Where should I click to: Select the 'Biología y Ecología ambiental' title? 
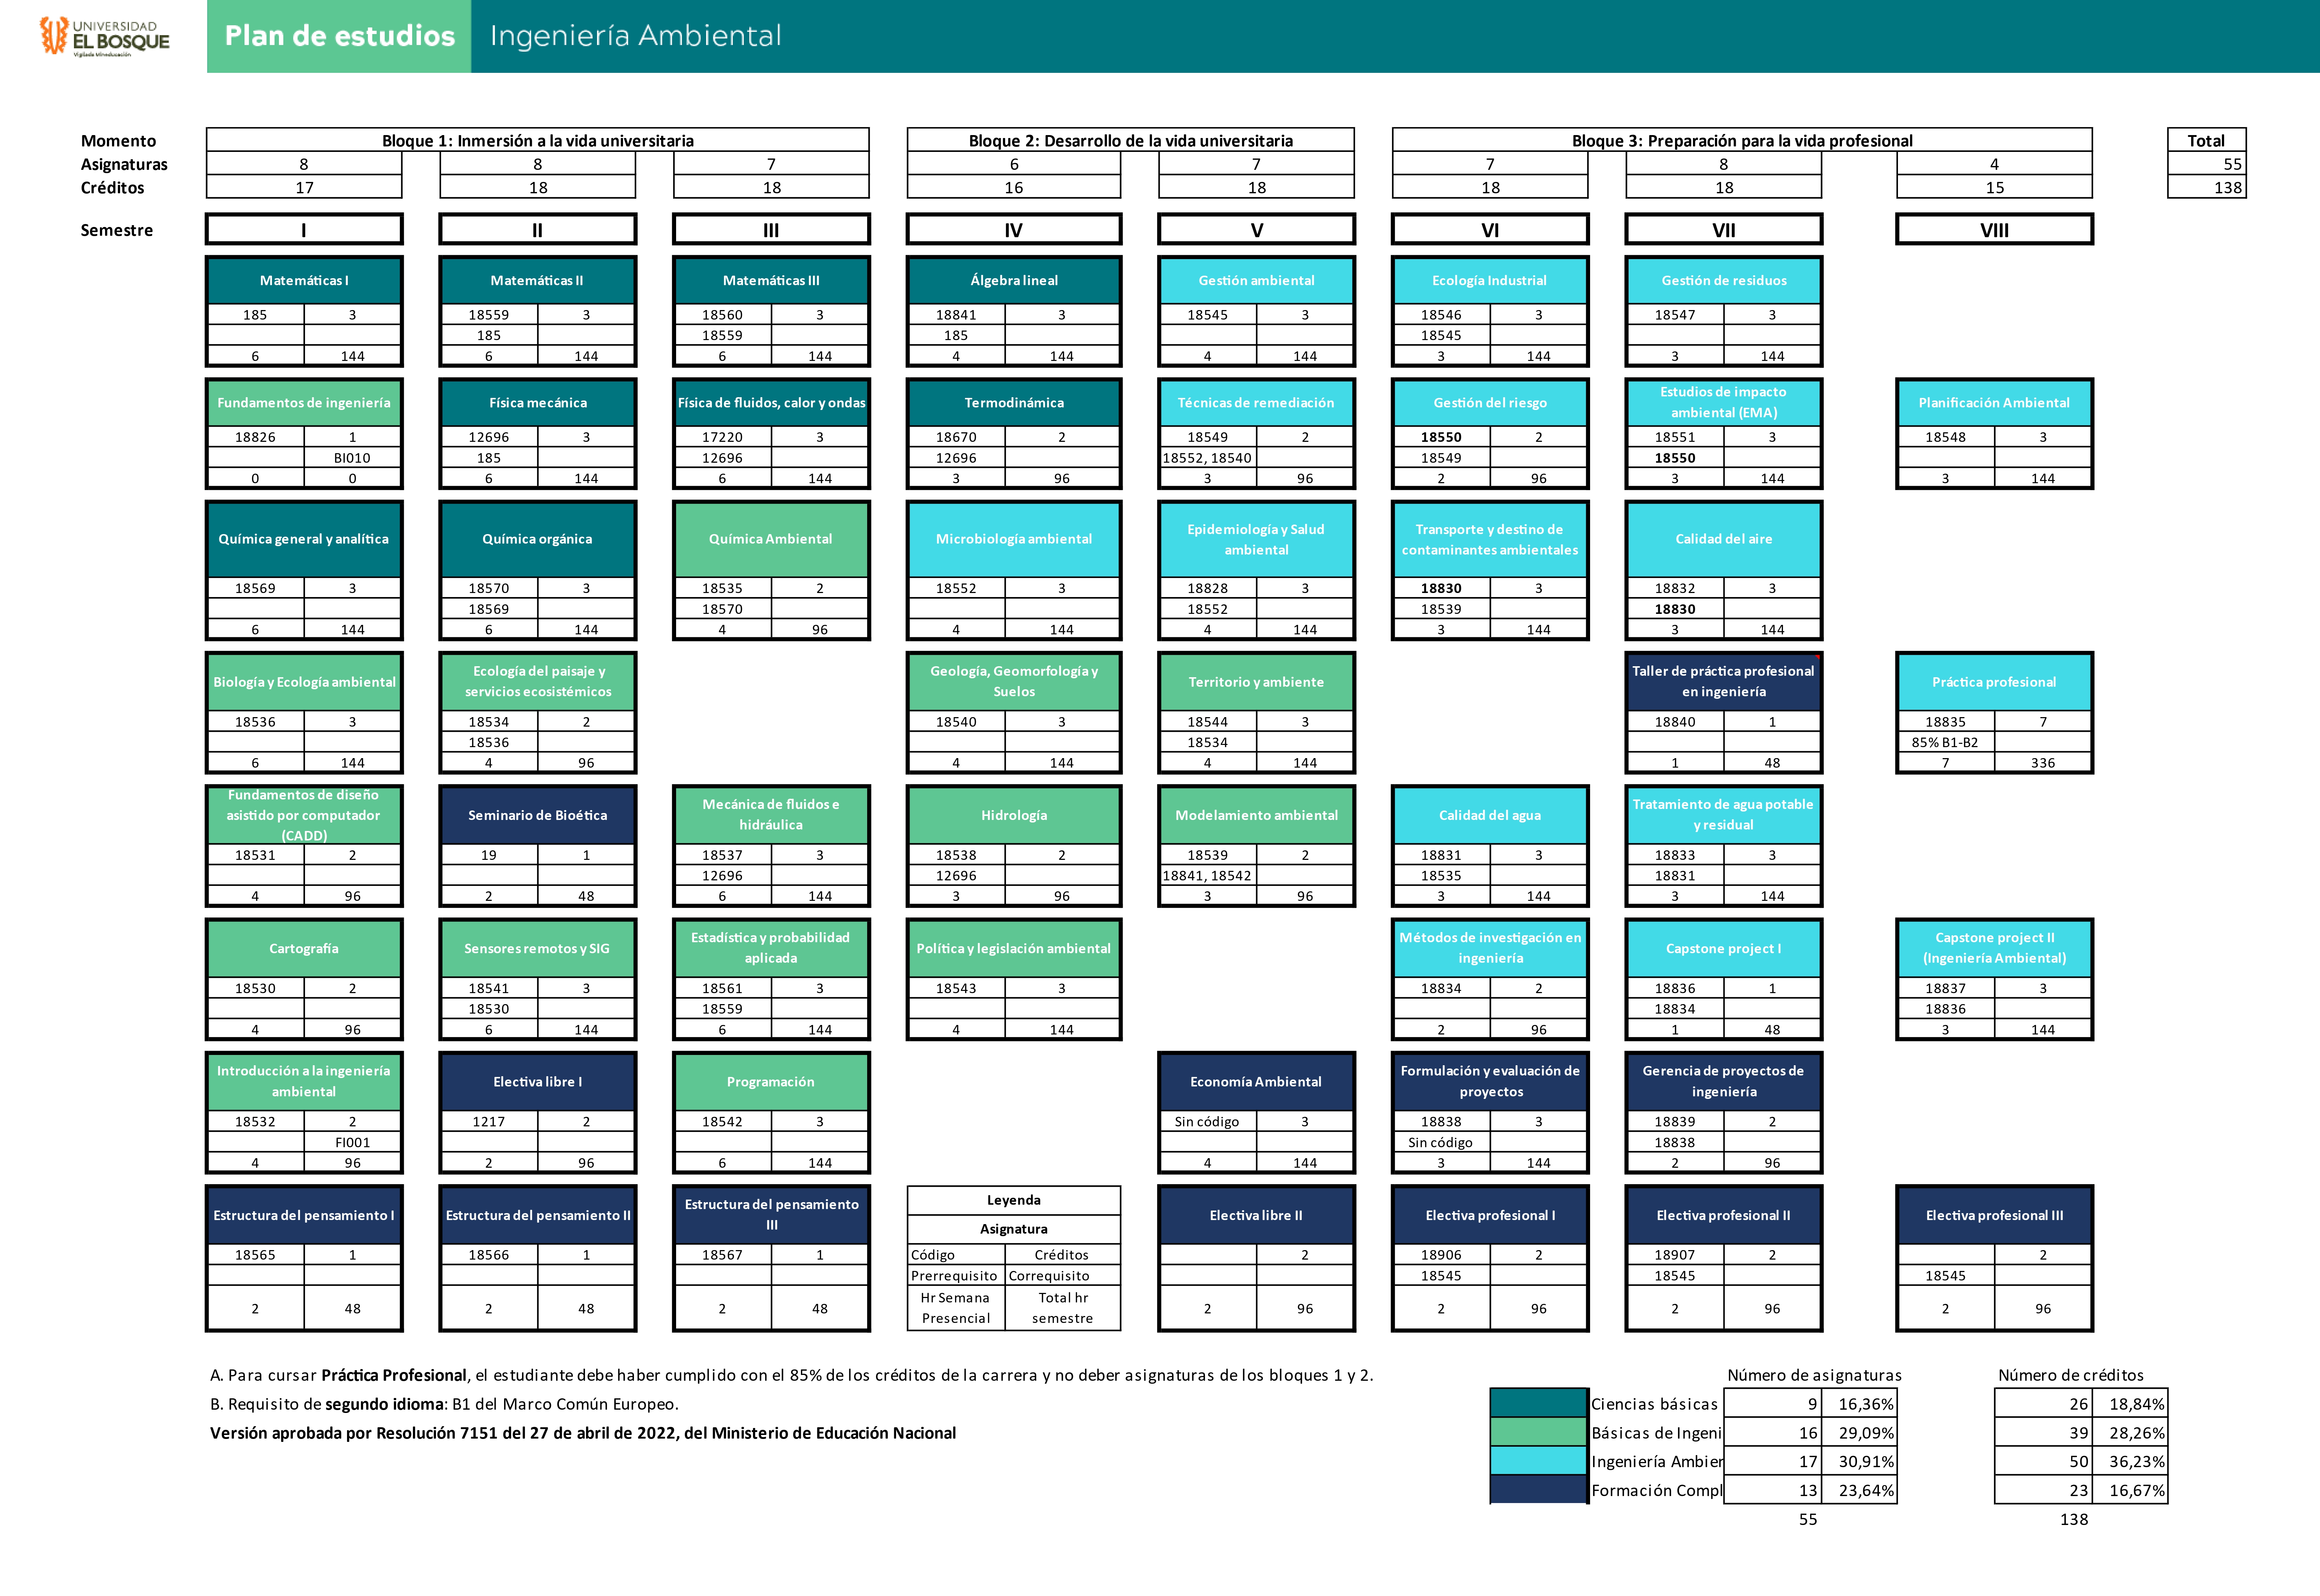click(304, 682)
